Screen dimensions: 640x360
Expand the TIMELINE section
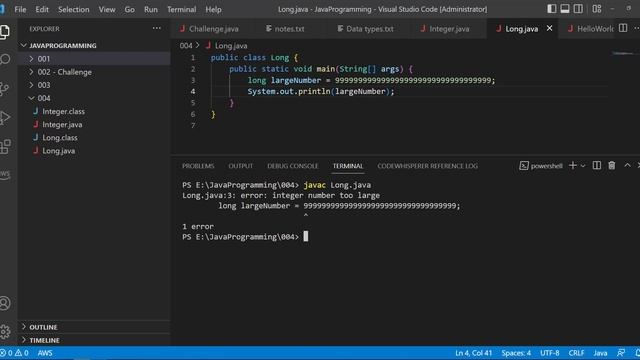[x=94, y=340]
